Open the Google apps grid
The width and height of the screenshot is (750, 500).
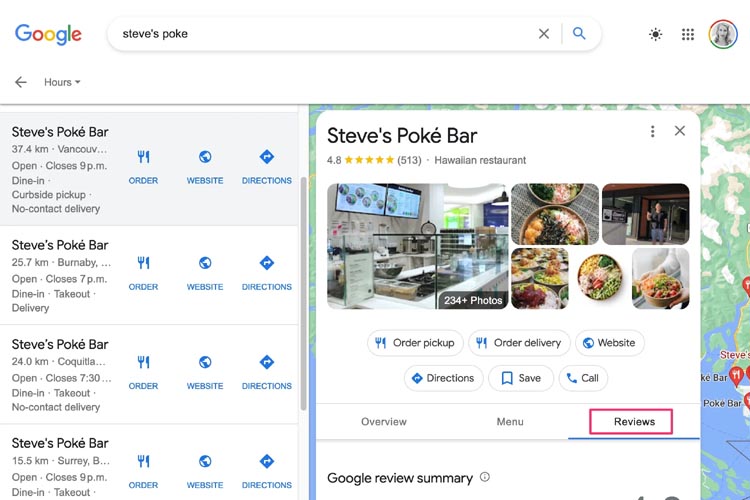(688, 34)
